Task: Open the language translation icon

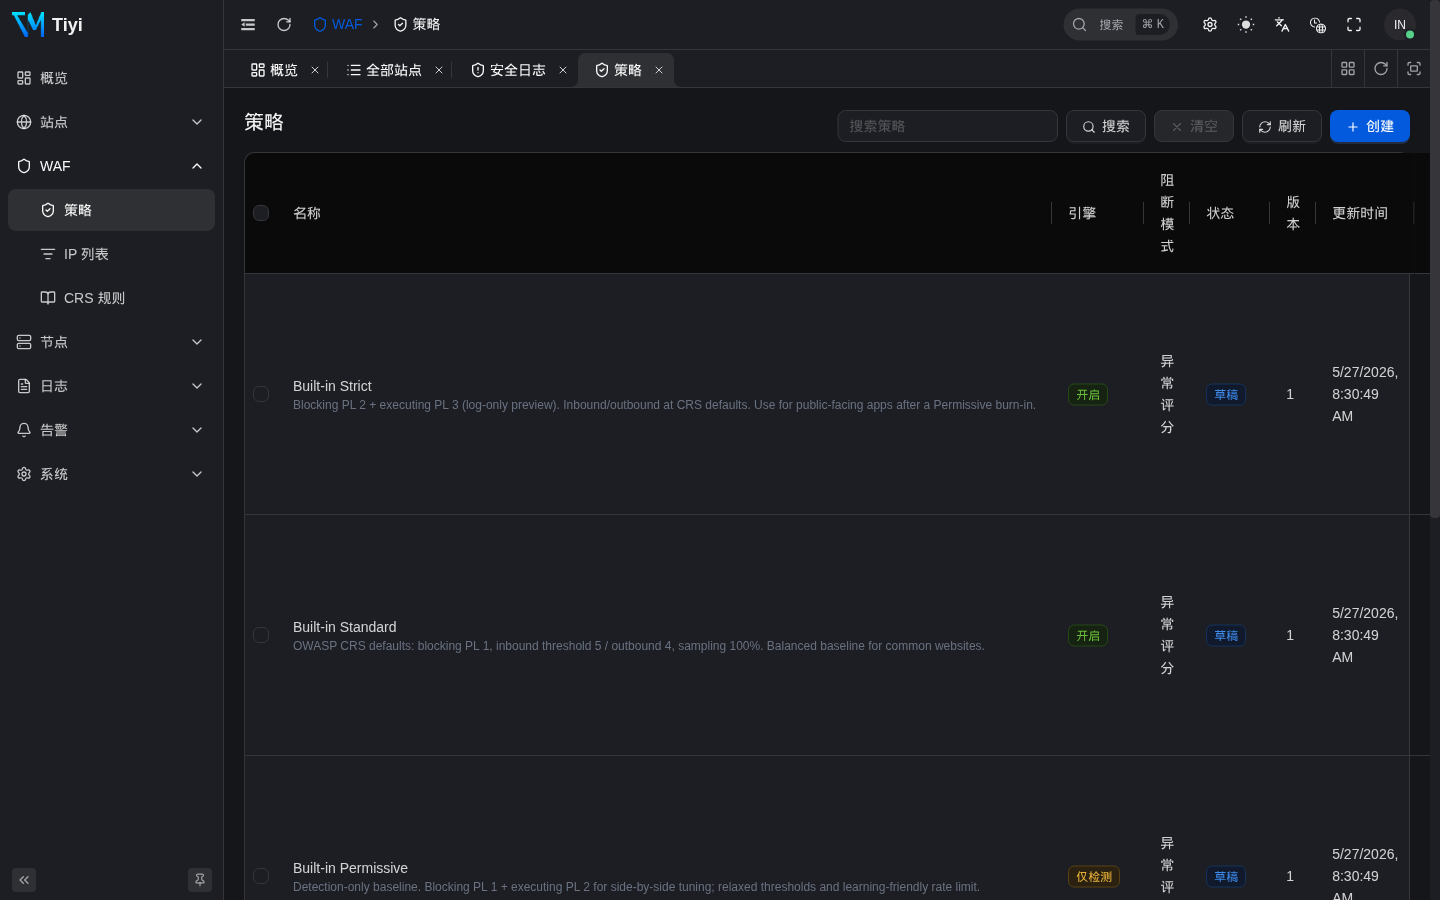Action: tap(1282, 24)
